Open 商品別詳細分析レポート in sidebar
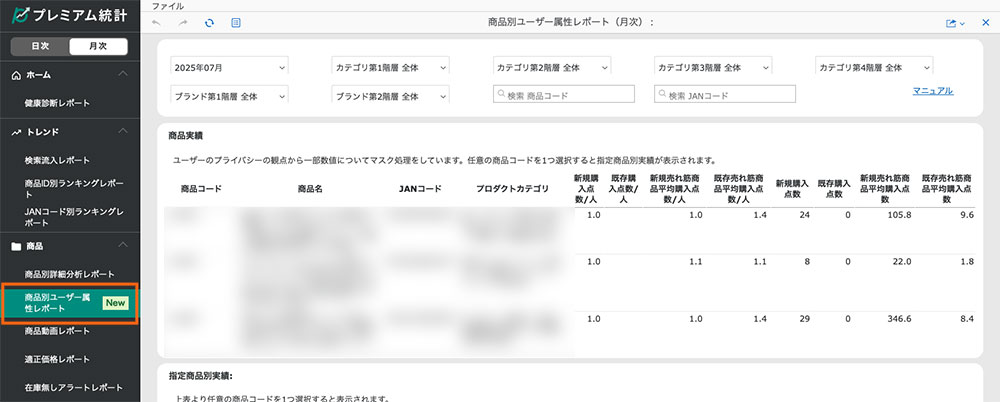This screenshot has height=402, width=1000. coord(69,274)
